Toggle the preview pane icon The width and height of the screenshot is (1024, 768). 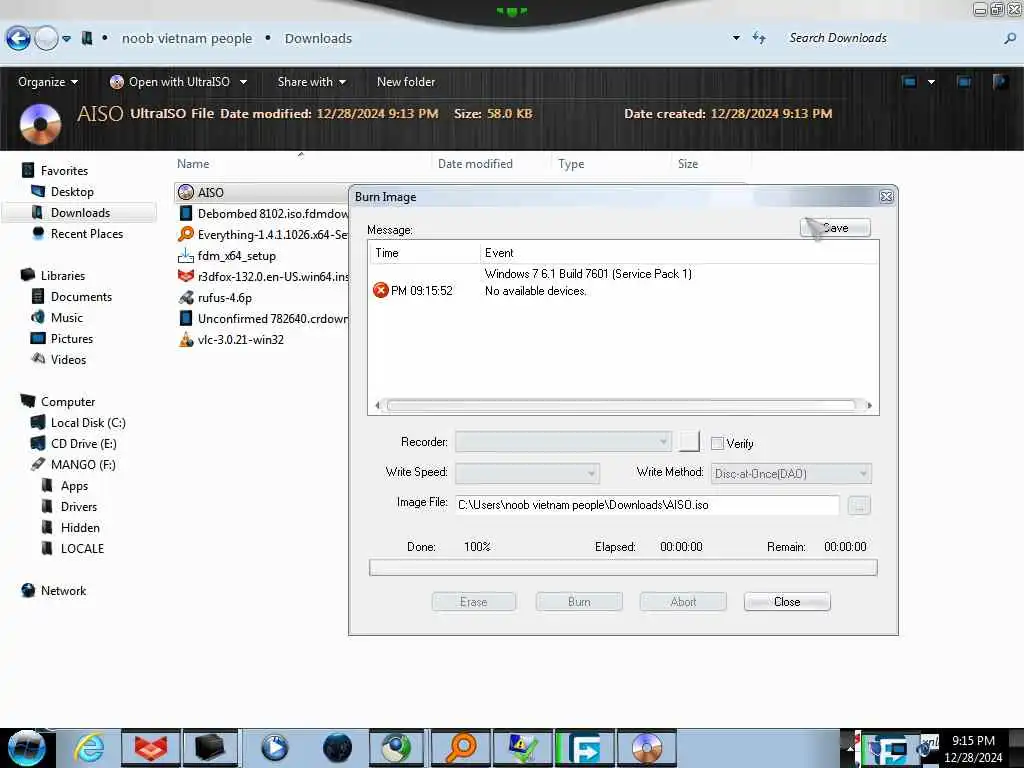point(963,82)
